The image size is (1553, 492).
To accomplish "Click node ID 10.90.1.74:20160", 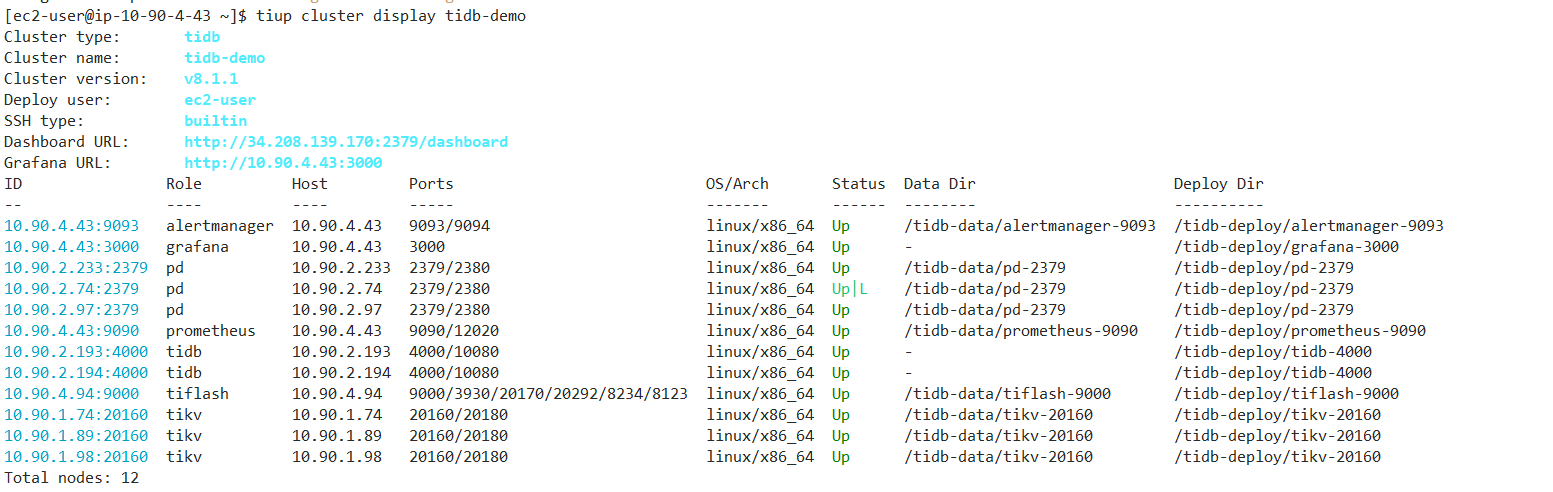I will coord(76,415).
